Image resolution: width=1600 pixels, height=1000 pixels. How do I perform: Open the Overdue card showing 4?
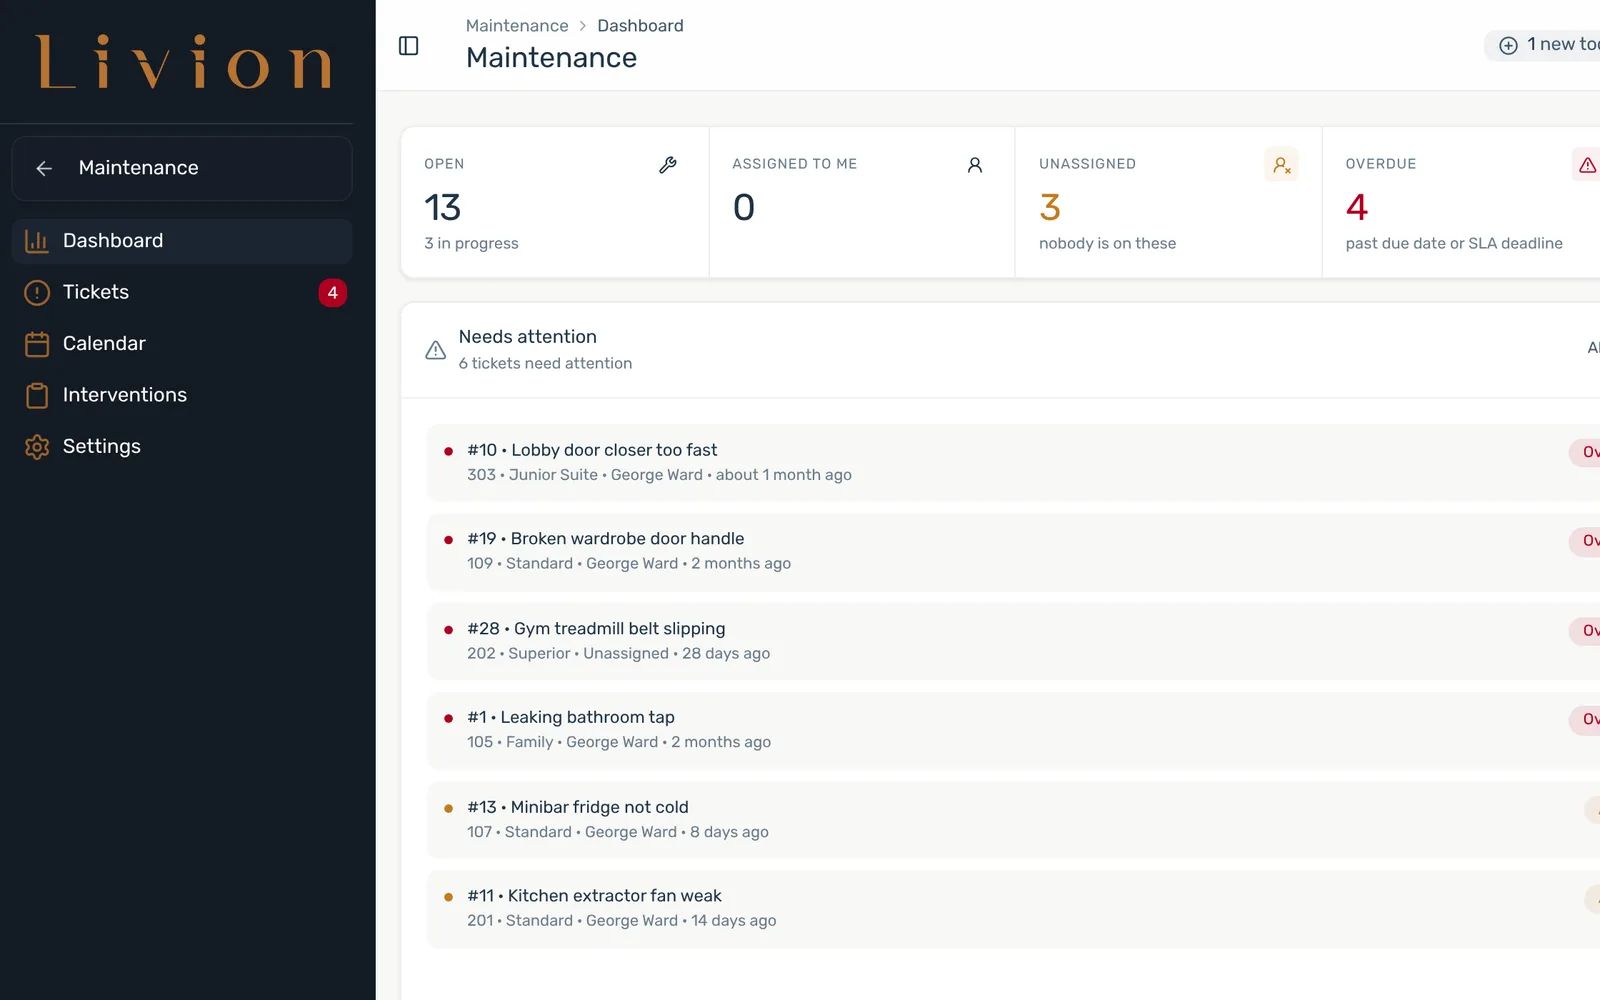pyautogui.click(x=1461, y=202)
